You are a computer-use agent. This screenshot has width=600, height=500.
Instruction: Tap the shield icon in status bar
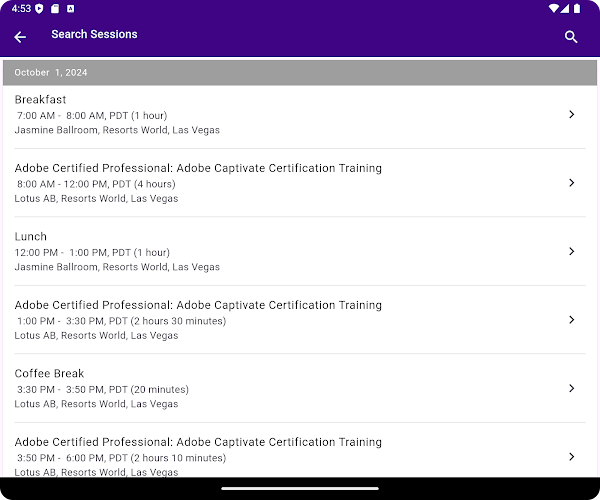(x=39, y=8)
